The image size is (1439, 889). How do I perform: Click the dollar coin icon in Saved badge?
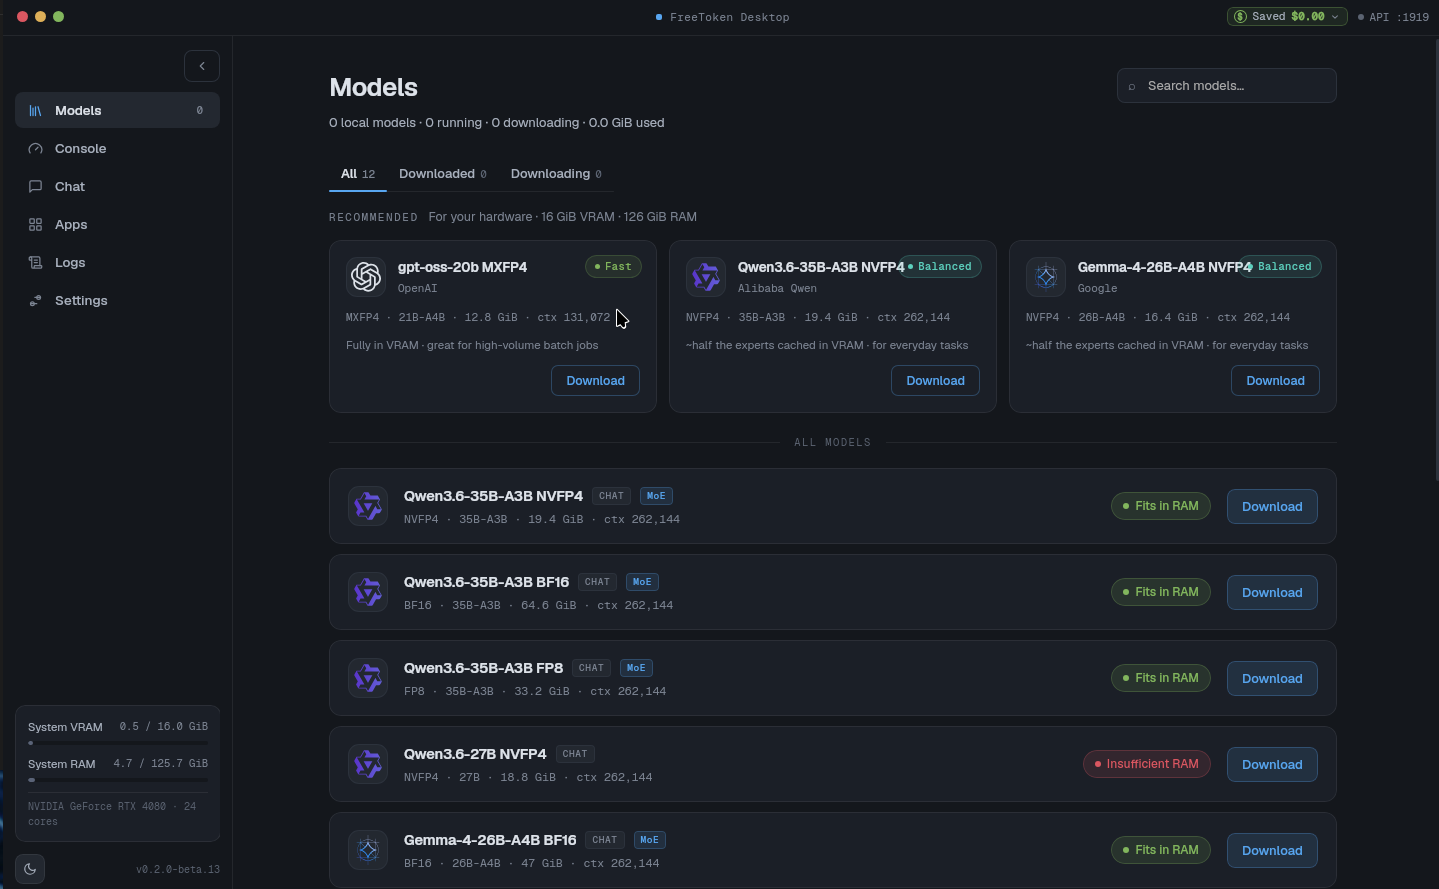(x=1240, y=17)
